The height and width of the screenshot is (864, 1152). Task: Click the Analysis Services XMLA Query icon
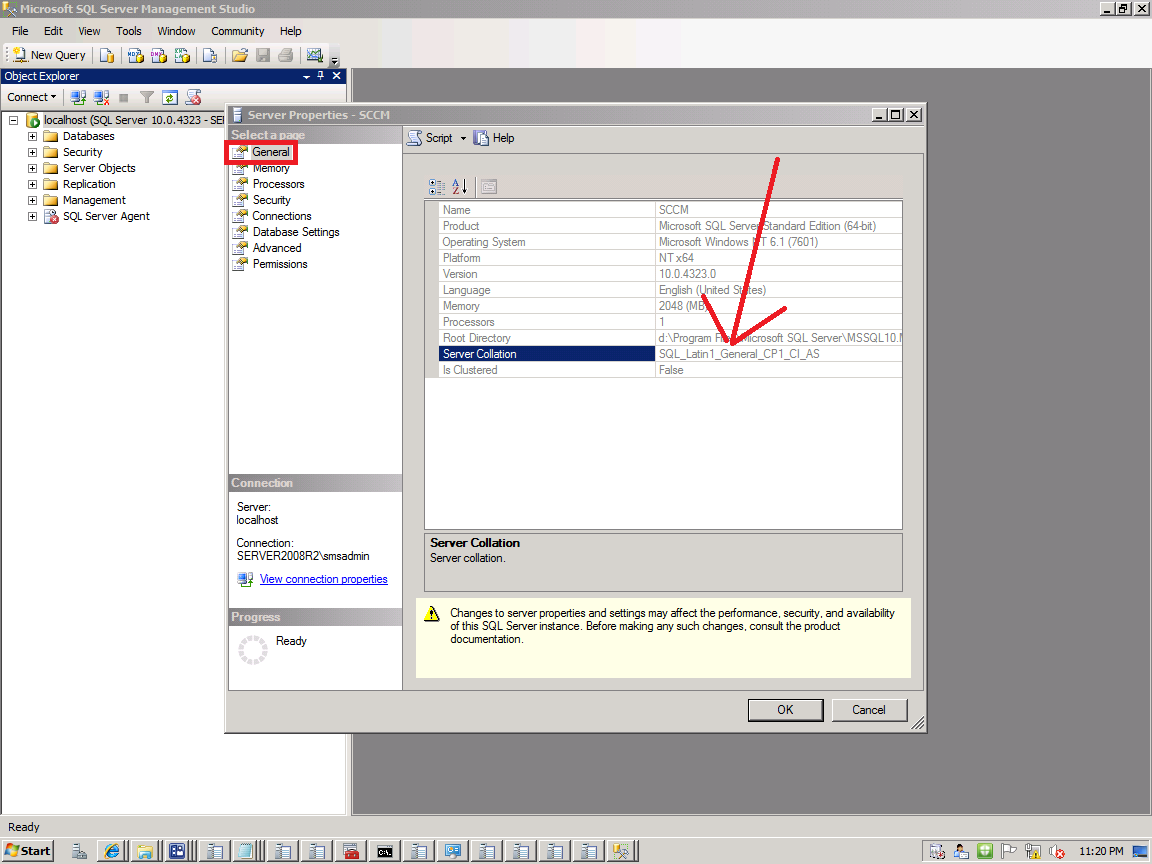tap(182, 55)
